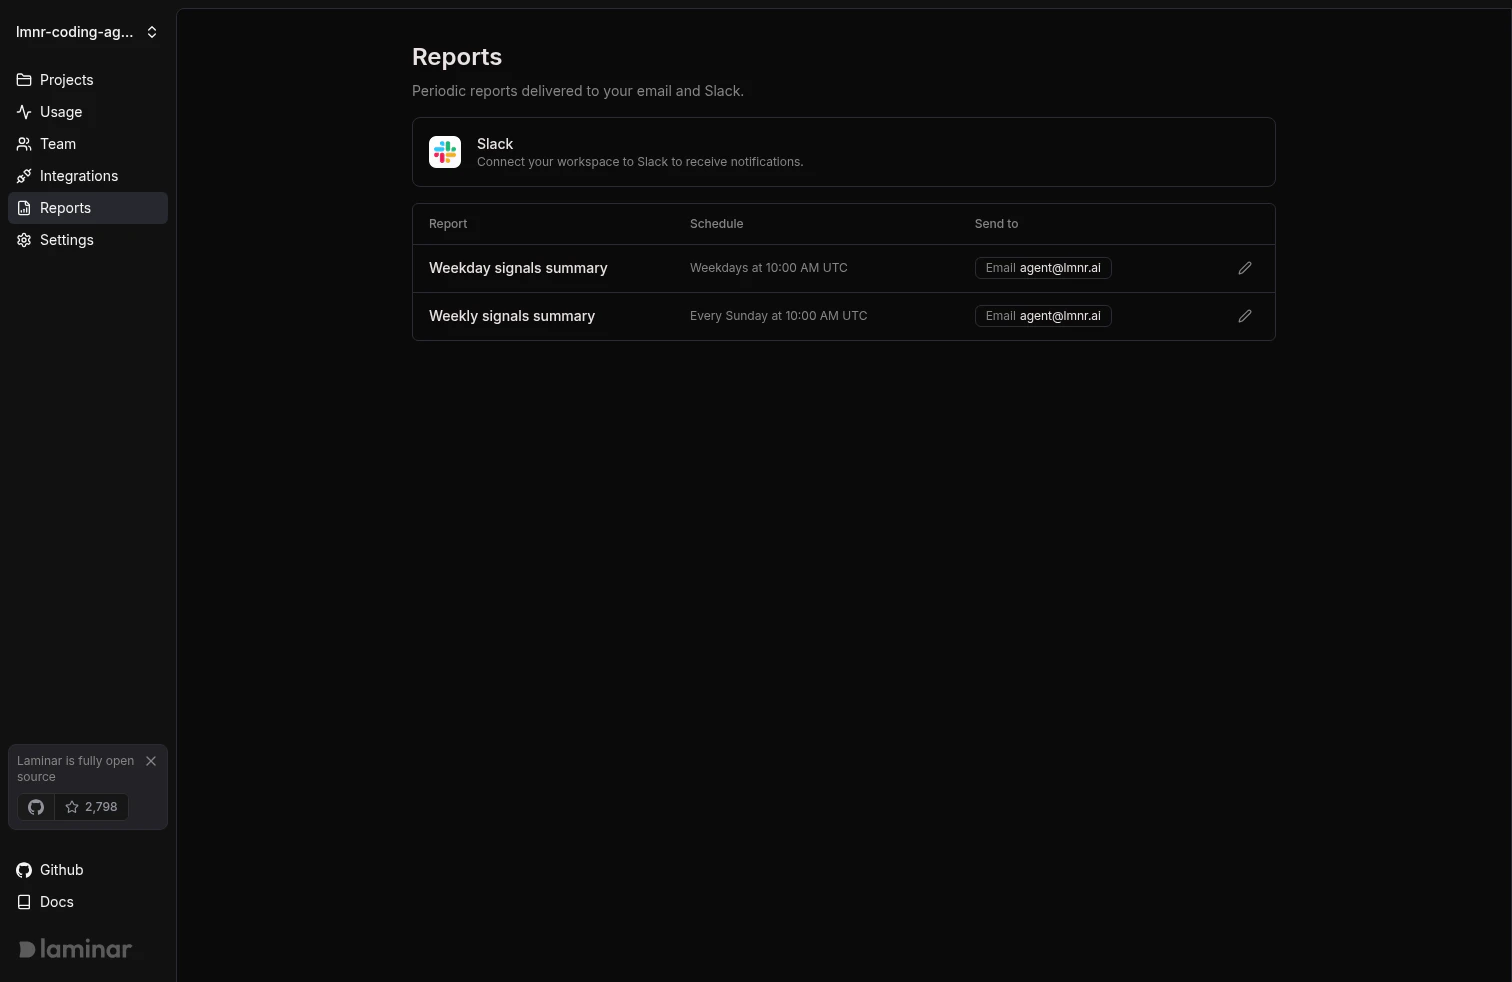Click the Team people icon
Viewport: 1512px width, 982px height.
[23, 143]
